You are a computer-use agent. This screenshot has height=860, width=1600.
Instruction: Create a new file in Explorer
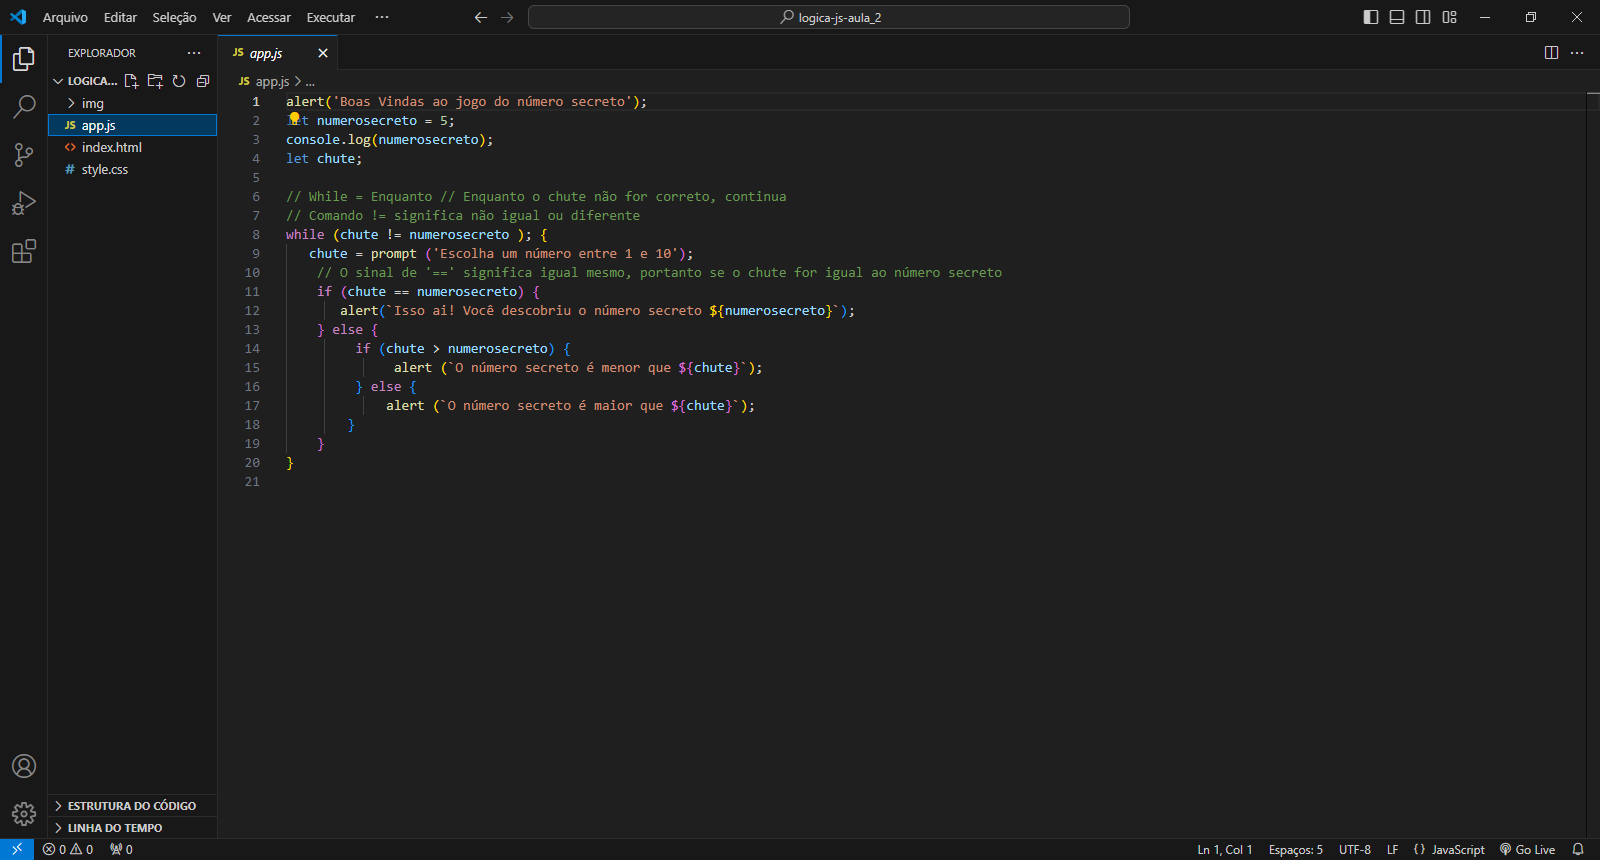pos(131,81)
